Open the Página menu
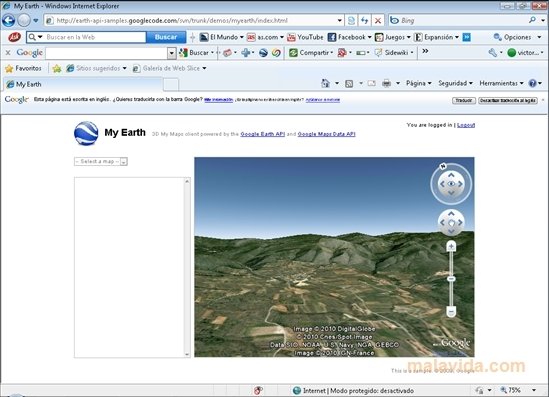The height and width of the screenshot is (397, 549). click(x=418, y=83)
